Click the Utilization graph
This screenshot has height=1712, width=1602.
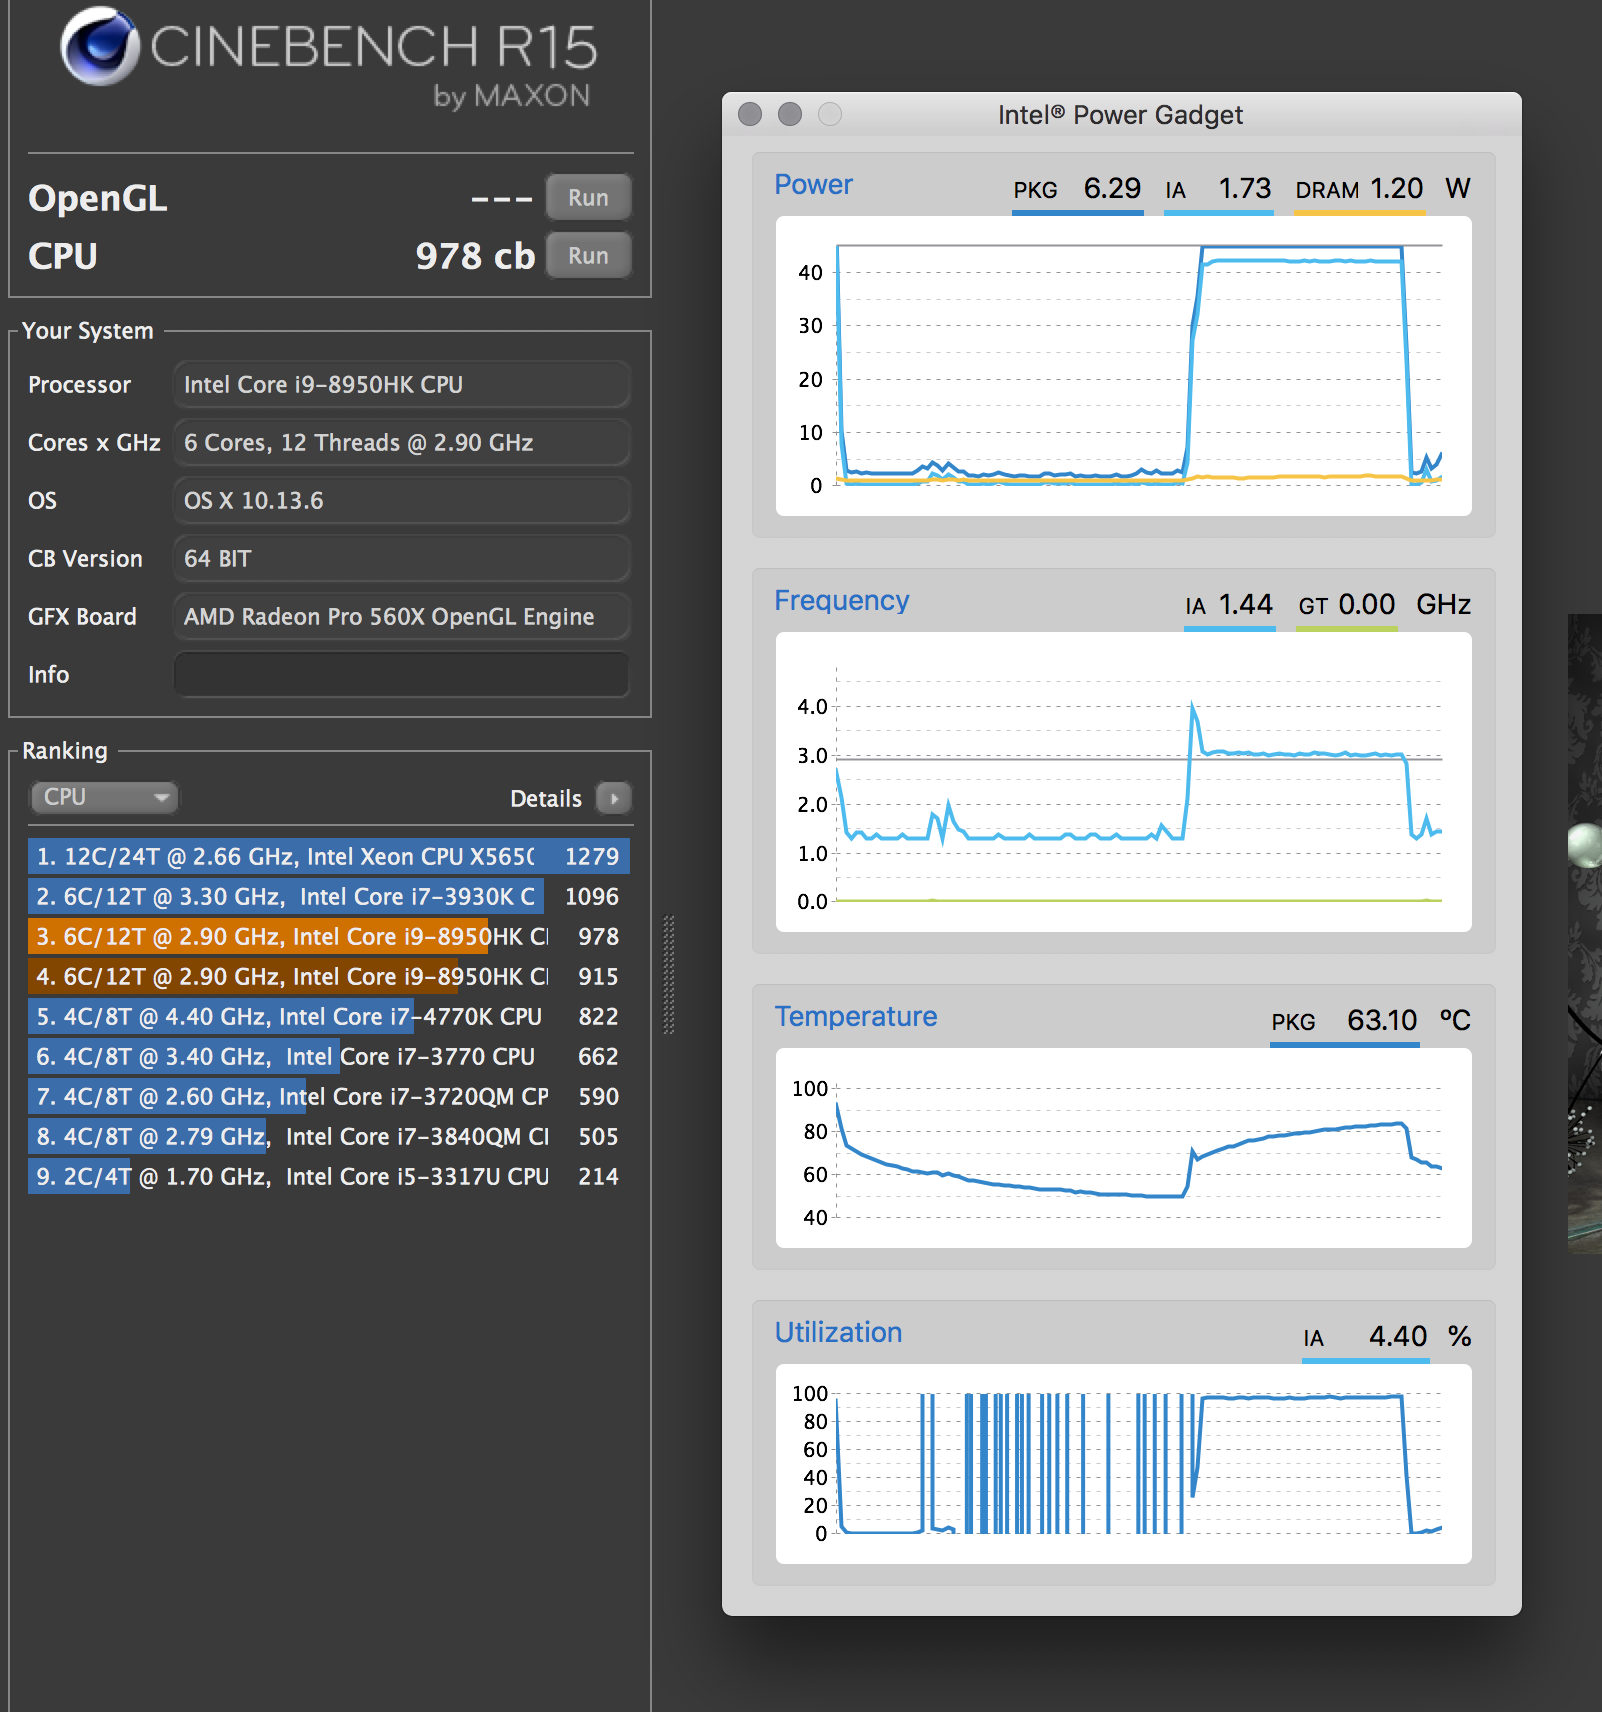coord(1123,1464)
